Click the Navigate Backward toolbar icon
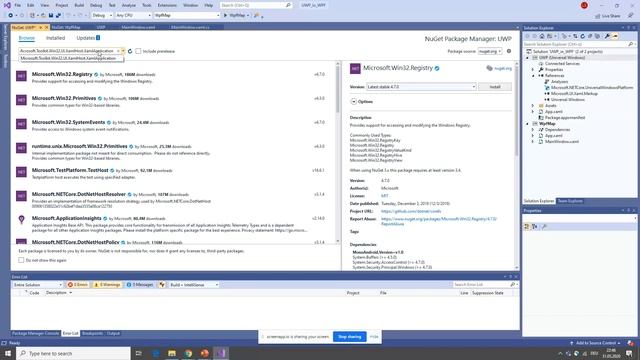640x360 pixels. (11, 16)
